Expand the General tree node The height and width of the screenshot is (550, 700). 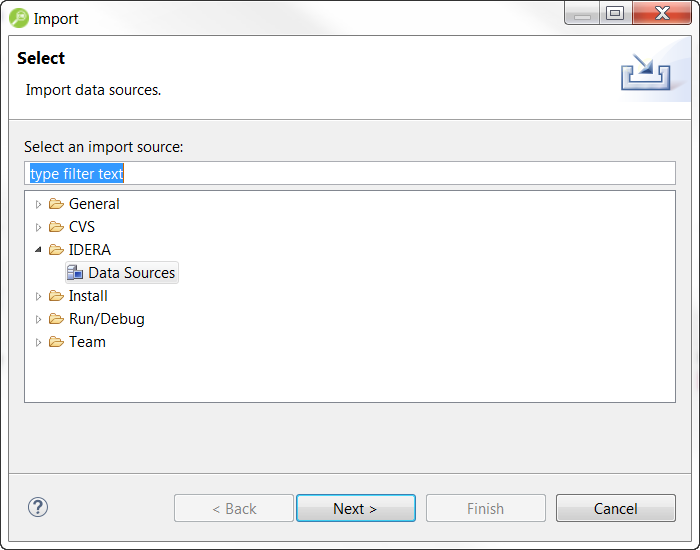pos(39,204)
